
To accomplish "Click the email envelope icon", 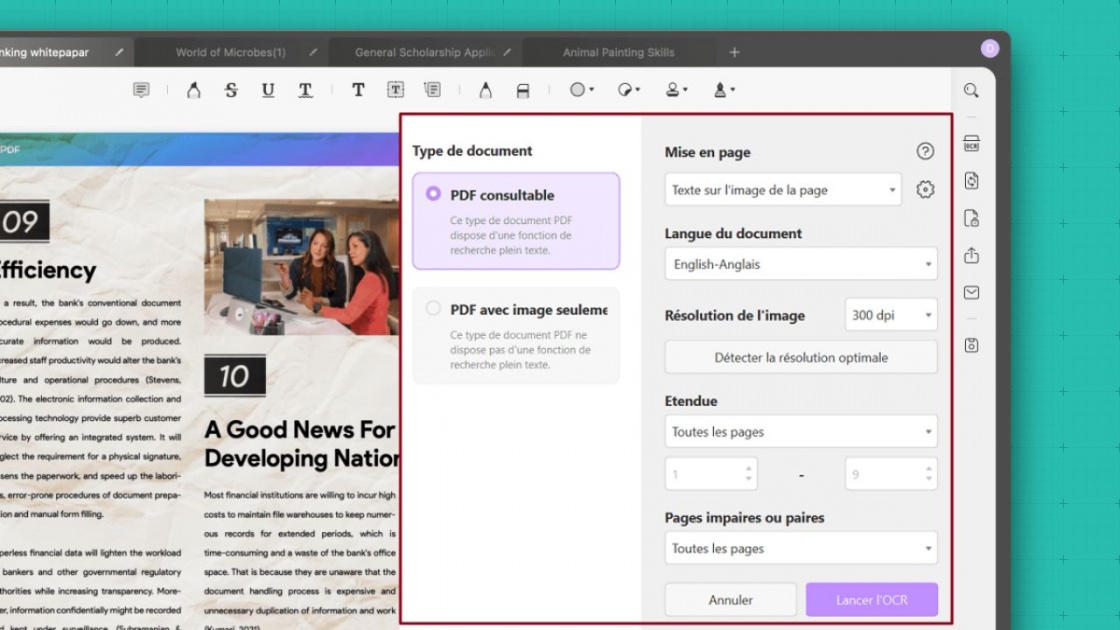I will click(x=971, y=293).
